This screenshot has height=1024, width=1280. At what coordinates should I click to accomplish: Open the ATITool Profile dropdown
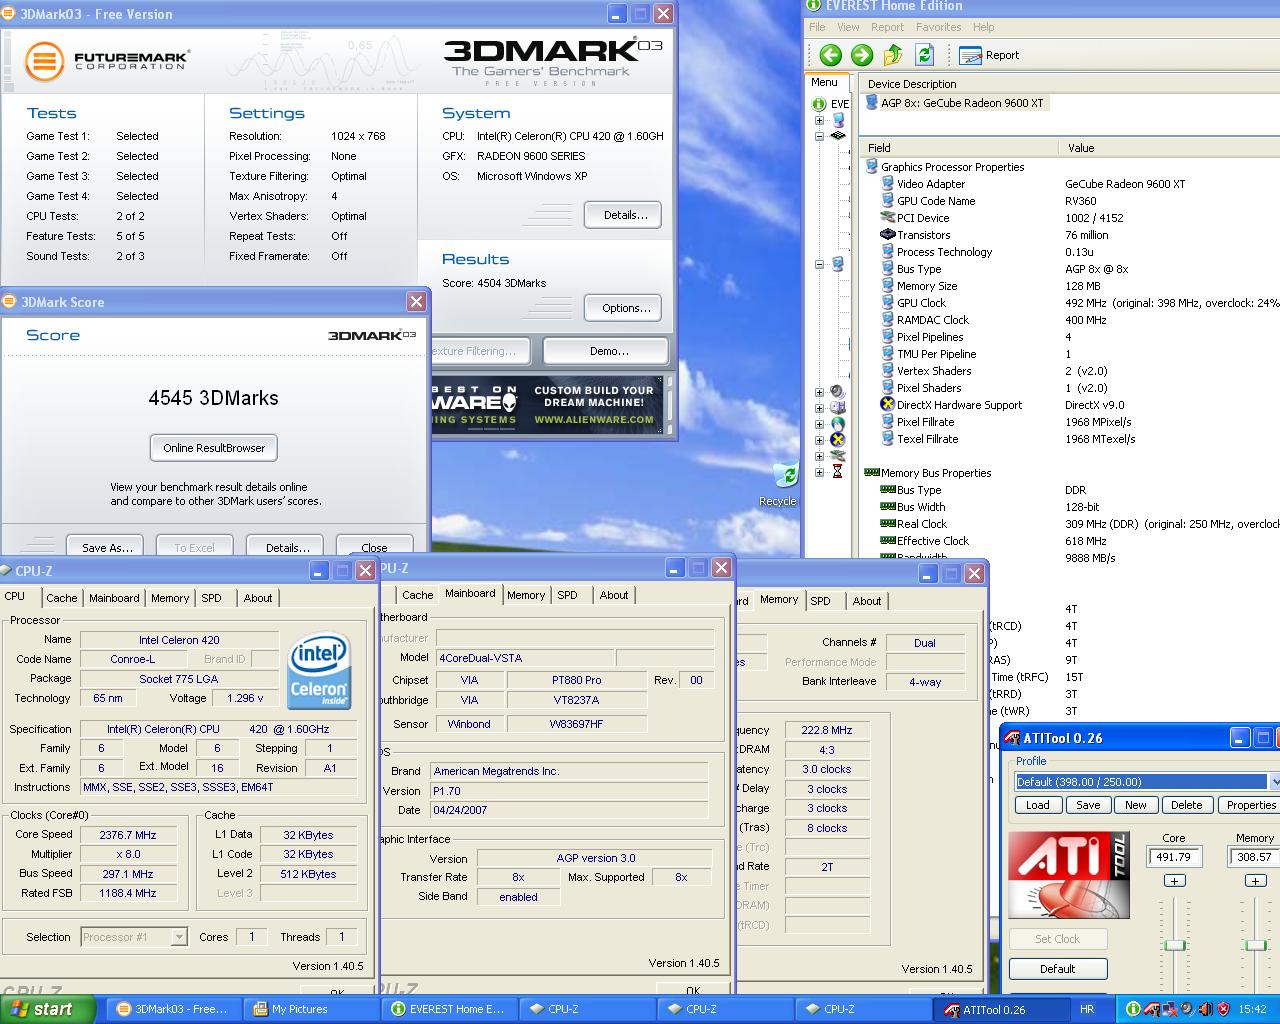pos(1273,782)
